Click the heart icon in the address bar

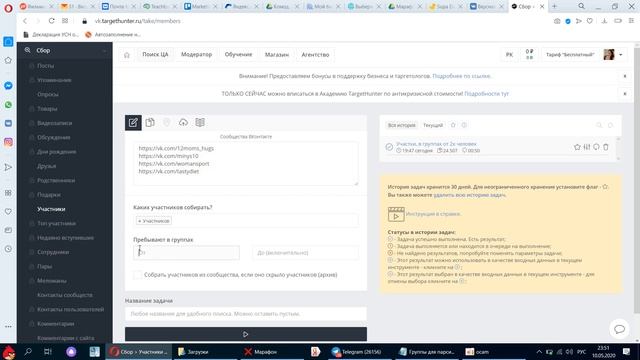(589, 21)
